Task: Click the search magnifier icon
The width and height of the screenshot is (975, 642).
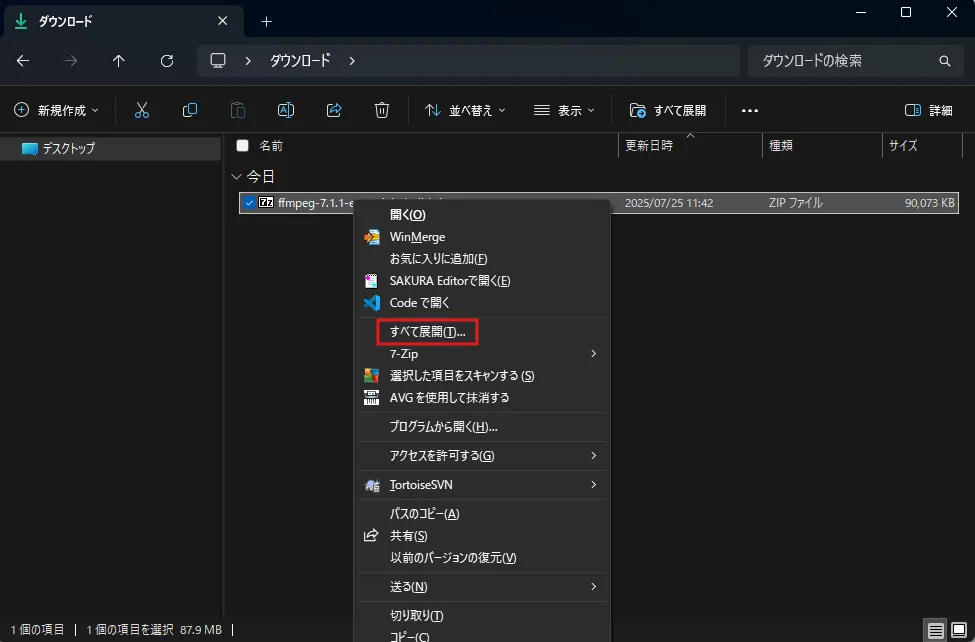Action: [x=945, y=61]
